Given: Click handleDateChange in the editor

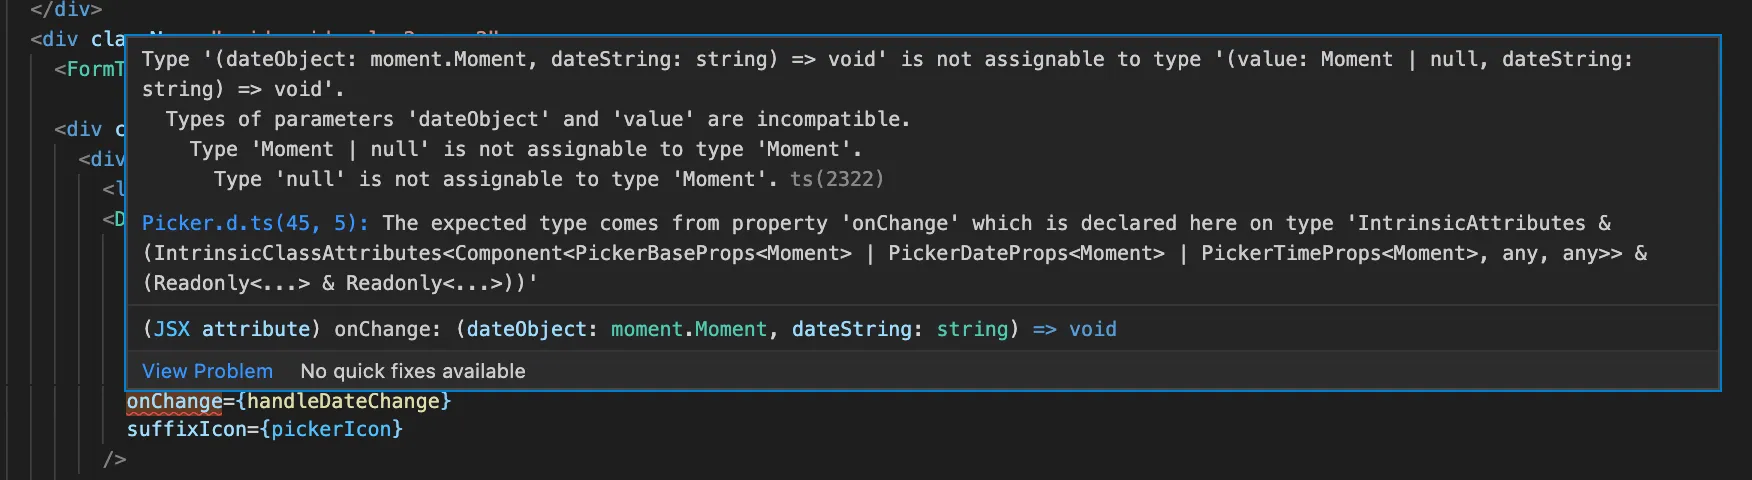Looking at the screenshot, I should (344, 401).
